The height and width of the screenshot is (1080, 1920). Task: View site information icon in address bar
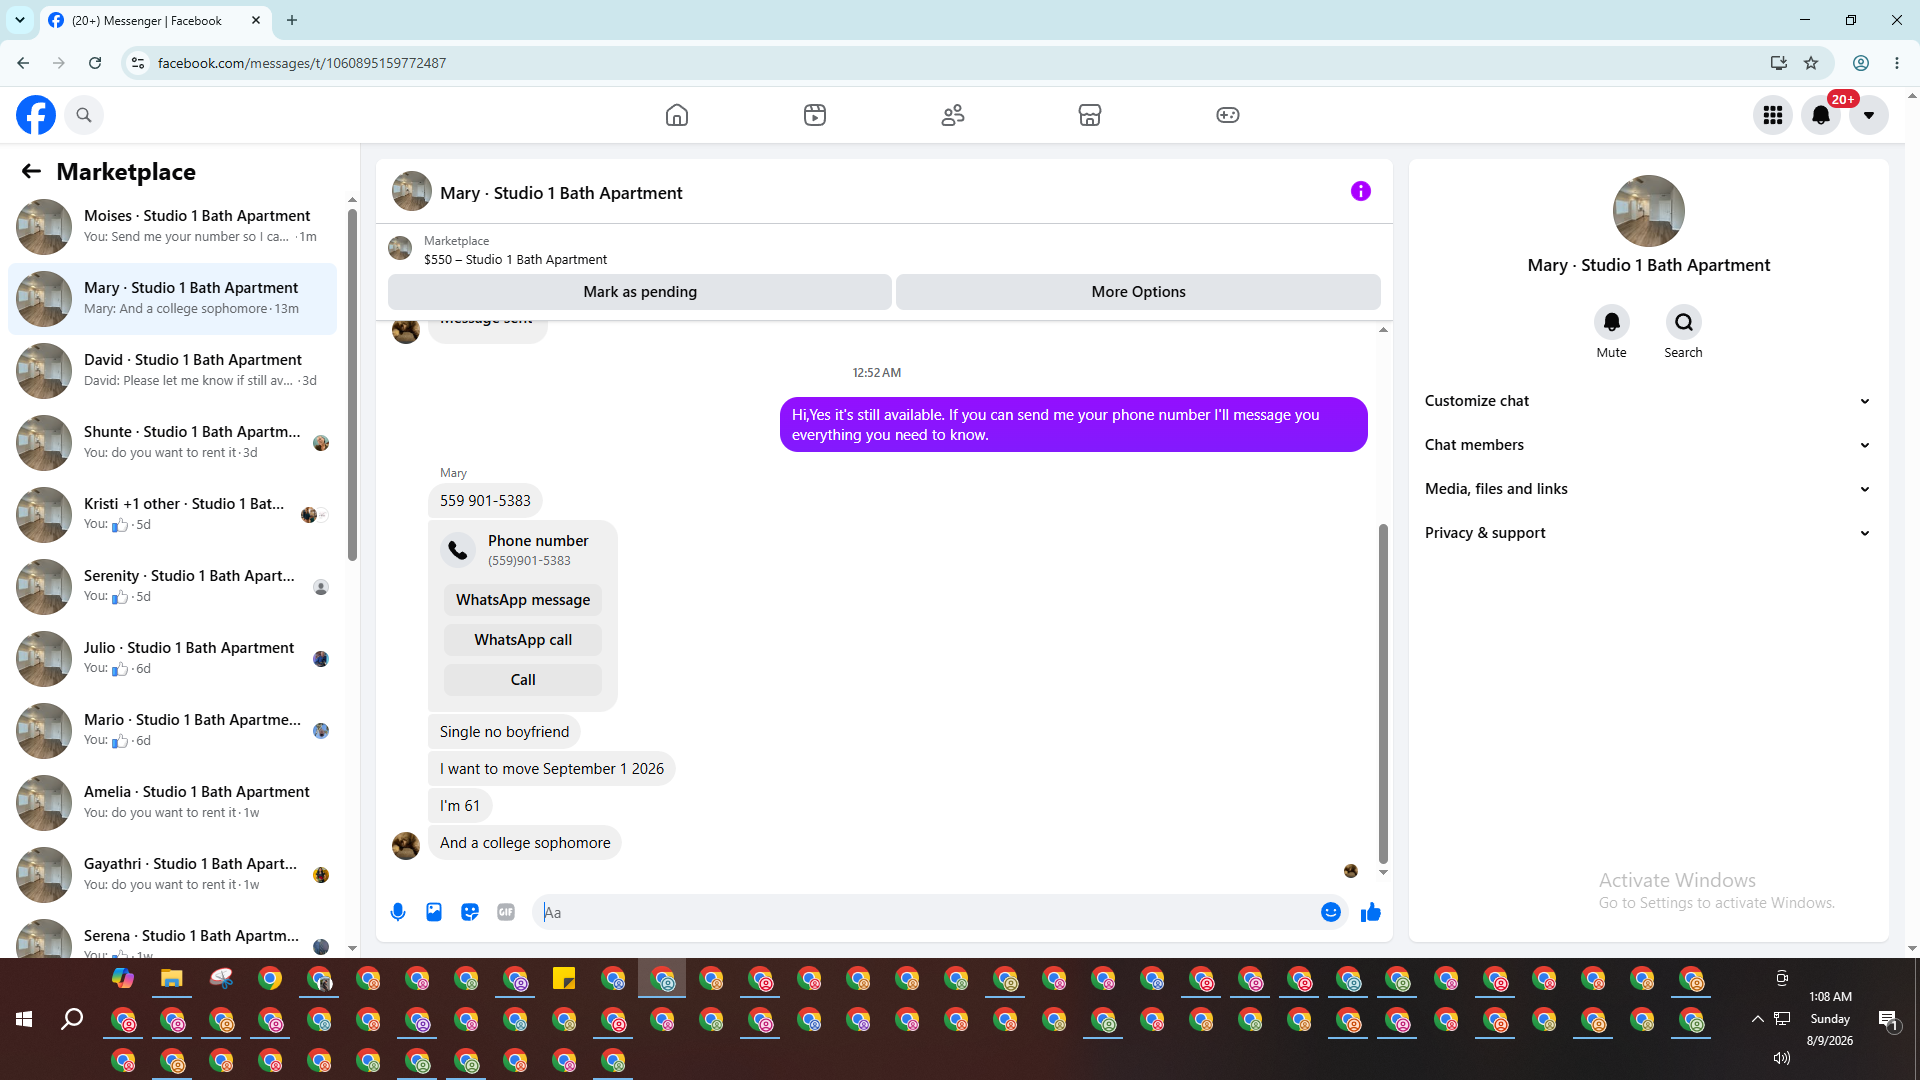(138, 63)
